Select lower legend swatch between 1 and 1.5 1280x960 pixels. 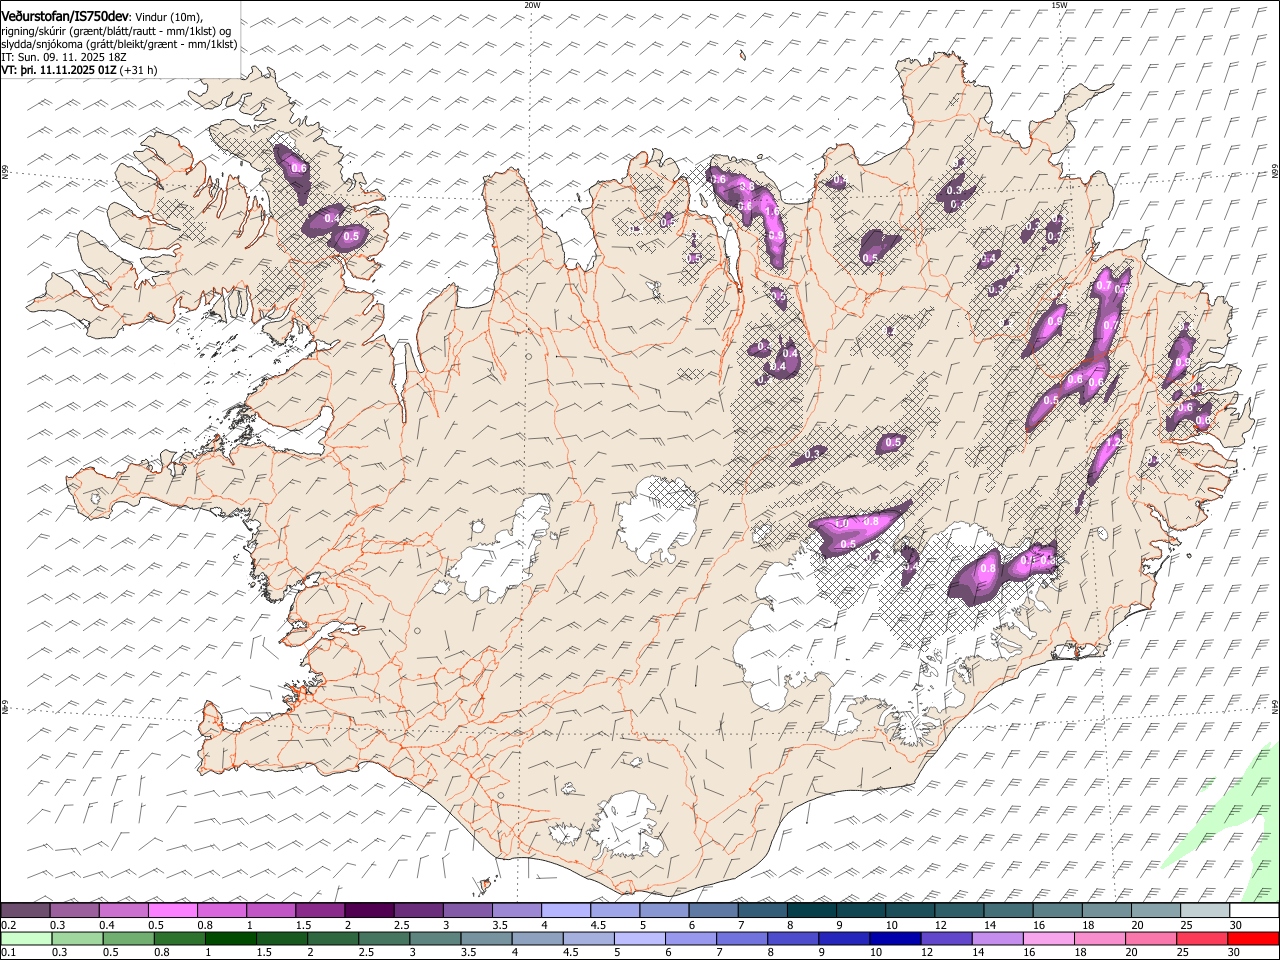coord(230,938)
